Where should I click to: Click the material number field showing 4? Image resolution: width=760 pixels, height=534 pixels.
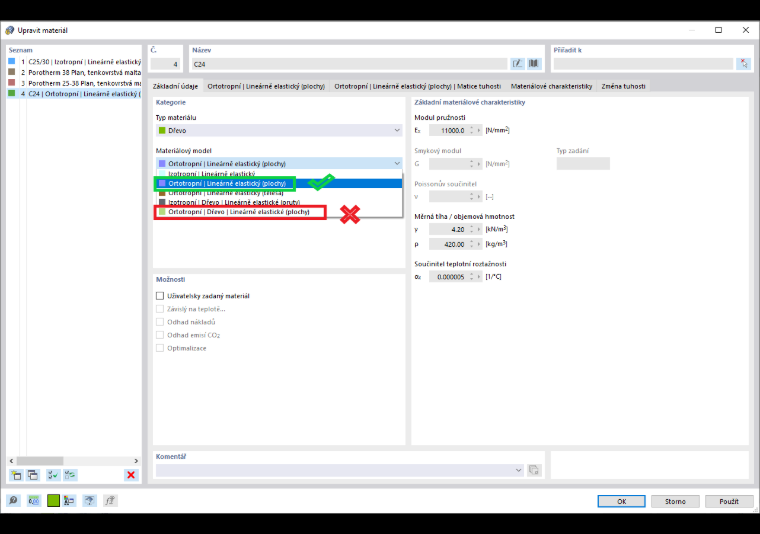coord(165,64)
